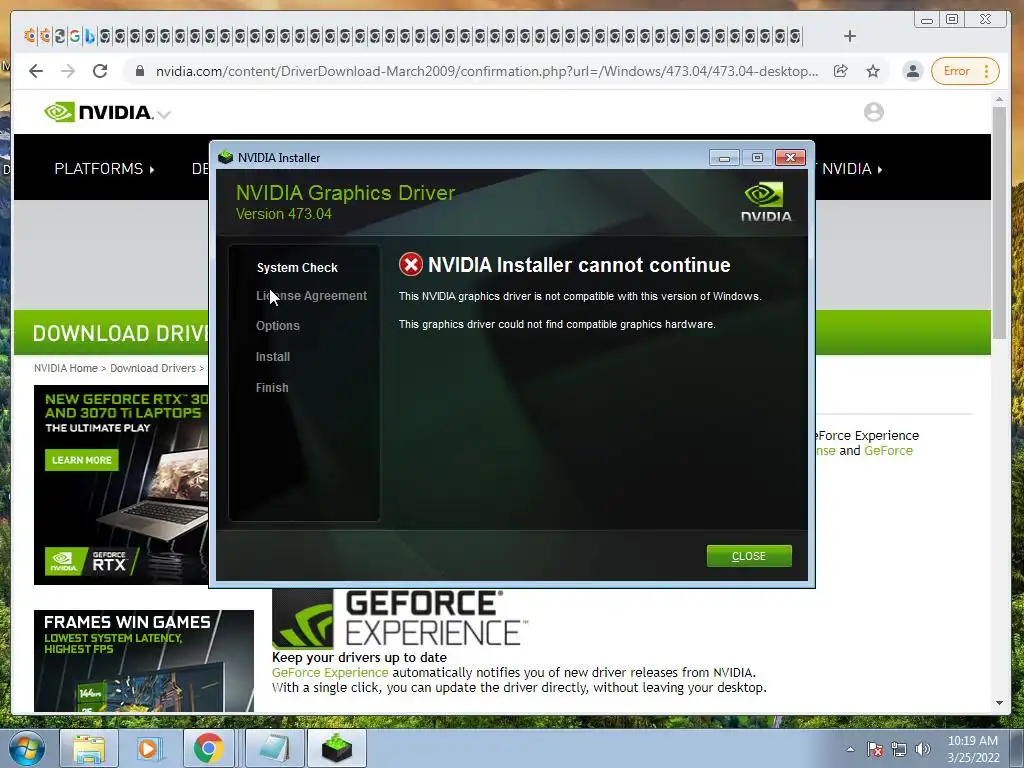Expand dropdown chevron next to NVIDIA logo
The image size is (1024, 768).
(165, 114)
